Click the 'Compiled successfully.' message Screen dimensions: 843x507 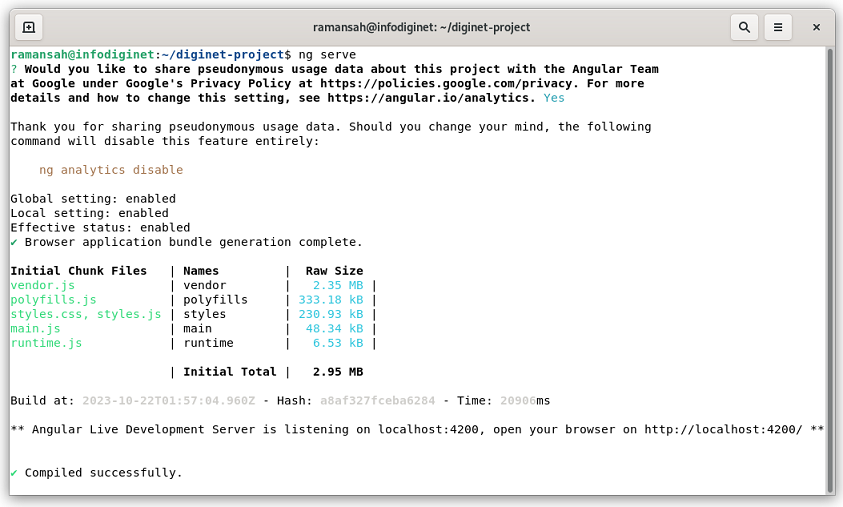click(x=103, y=473)
